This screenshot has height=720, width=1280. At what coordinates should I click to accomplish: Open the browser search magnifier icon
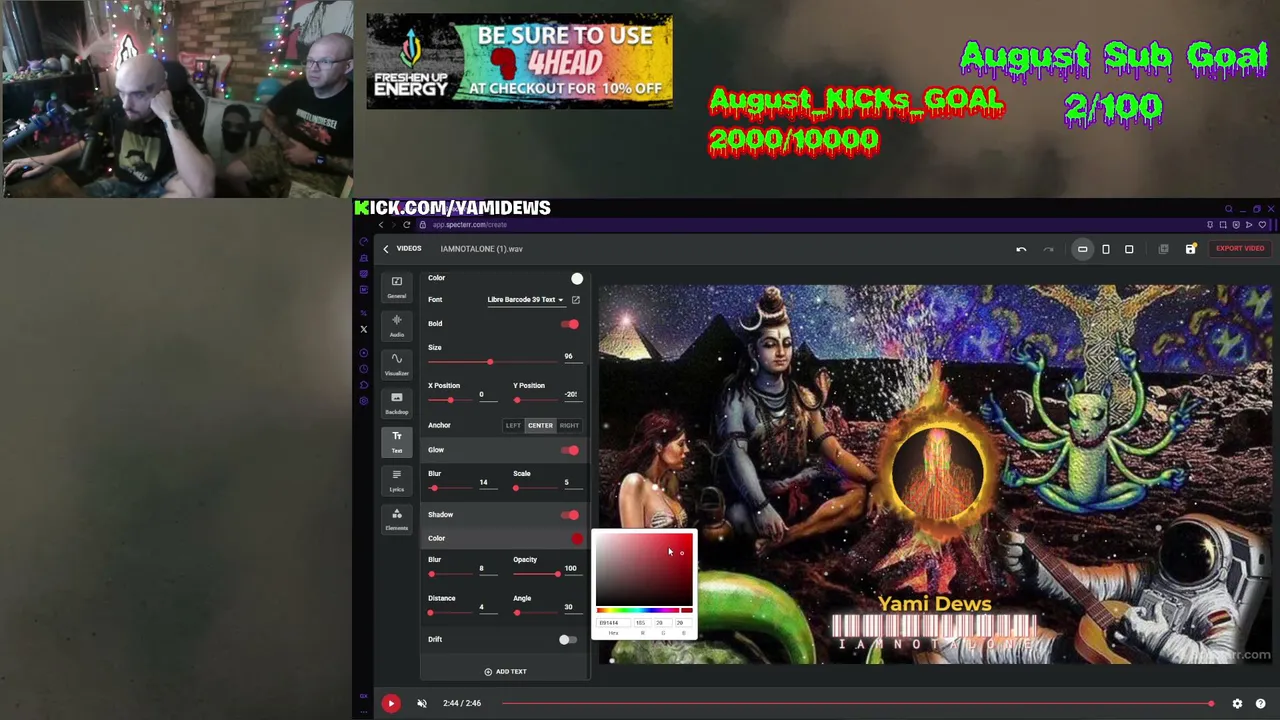point(1230,210)
